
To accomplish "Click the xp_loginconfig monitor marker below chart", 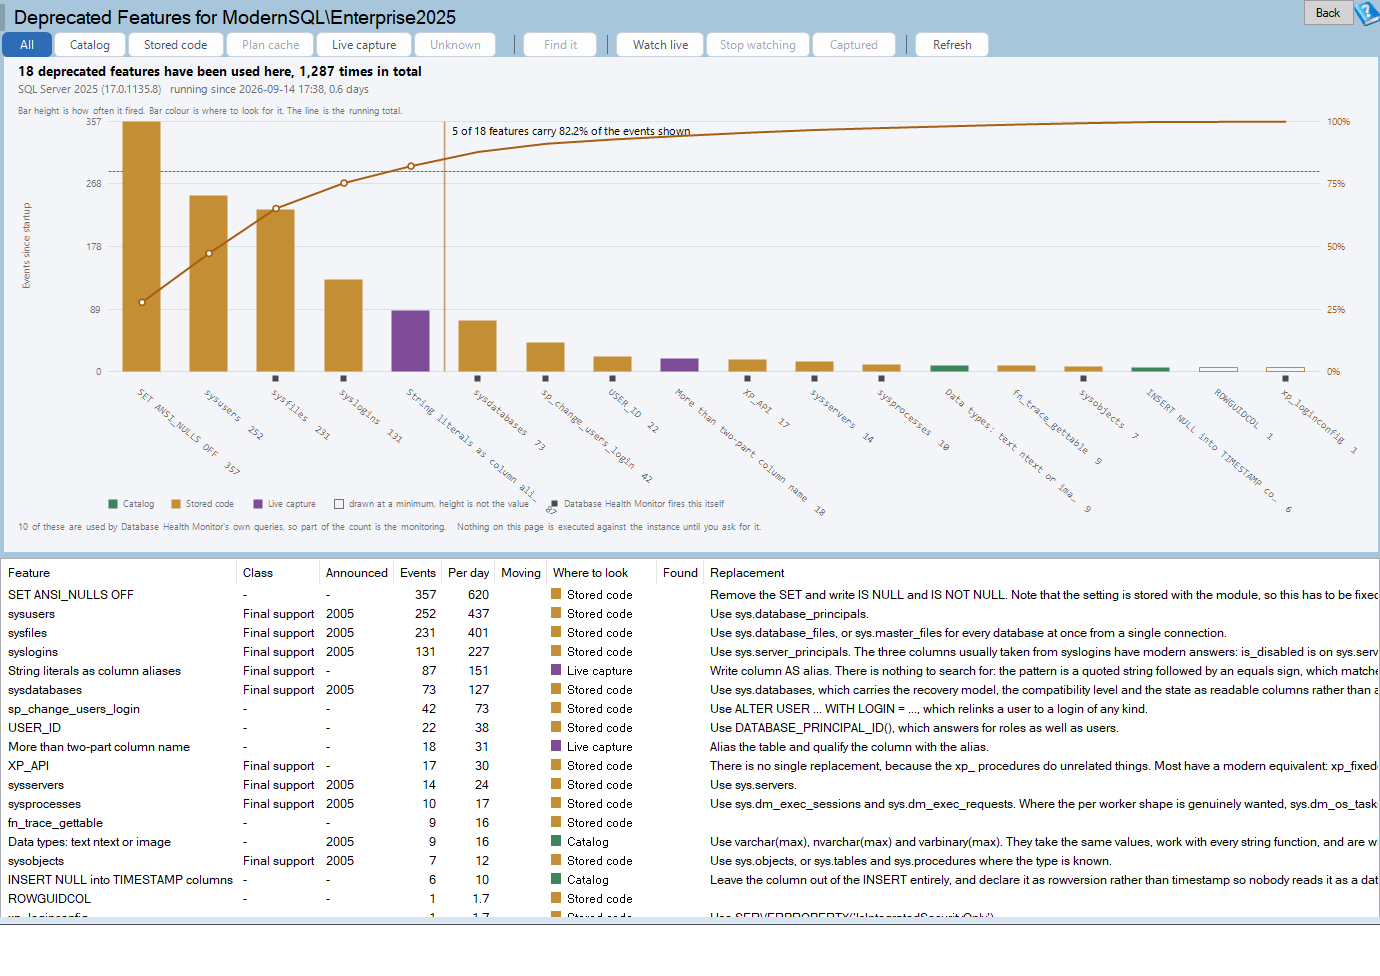I will click(x=1285, y=379).
